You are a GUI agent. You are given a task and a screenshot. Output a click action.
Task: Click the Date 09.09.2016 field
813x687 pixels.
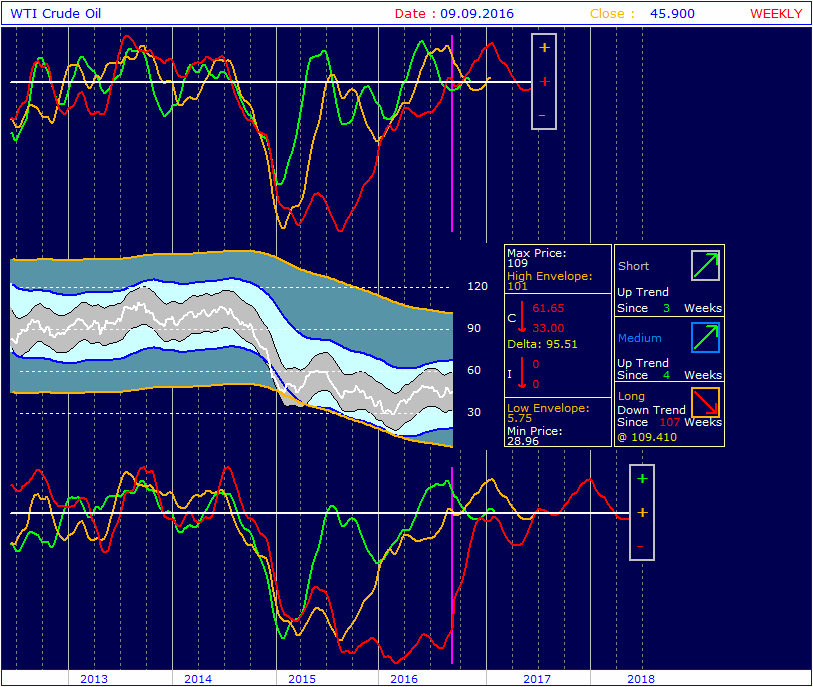click(x=454, y=14)
